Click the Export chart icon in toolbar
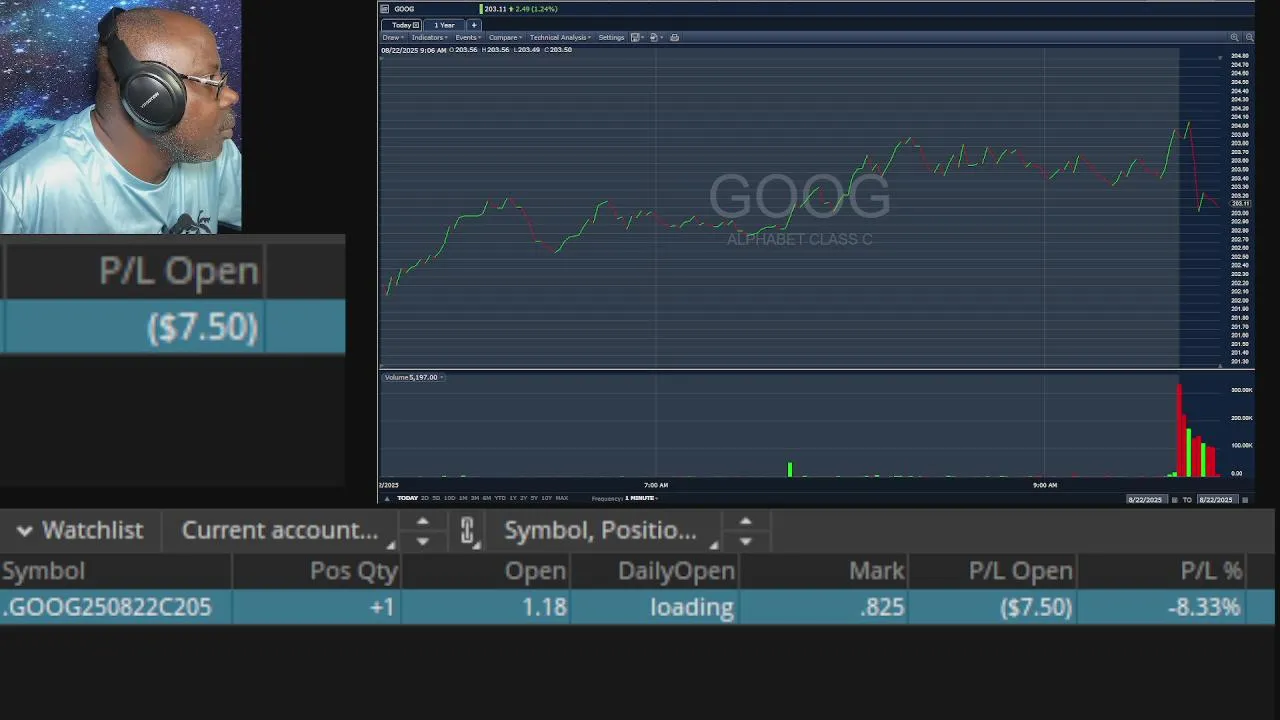1280x720 pixels. [x=653, y=38]
